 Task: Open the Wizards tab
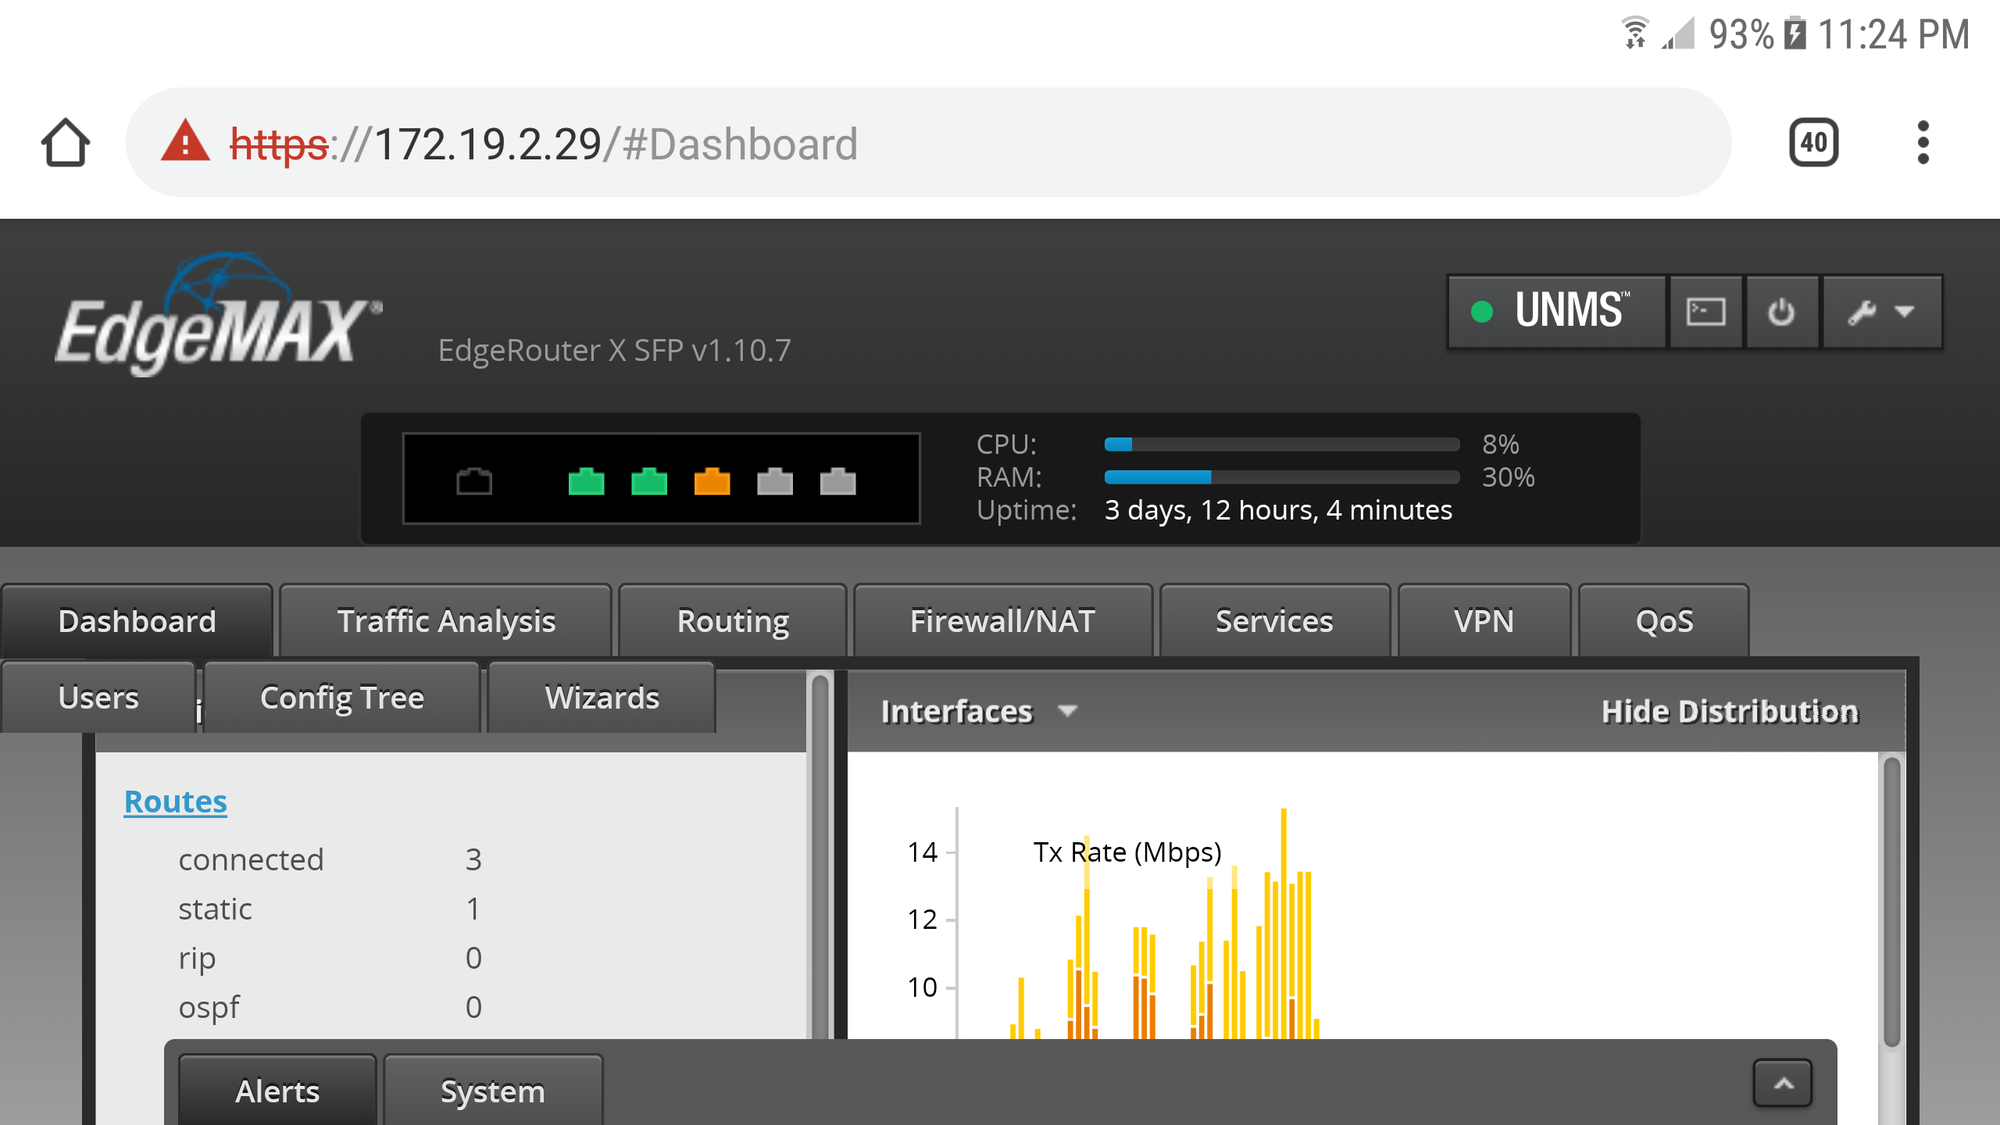[602, 697]
